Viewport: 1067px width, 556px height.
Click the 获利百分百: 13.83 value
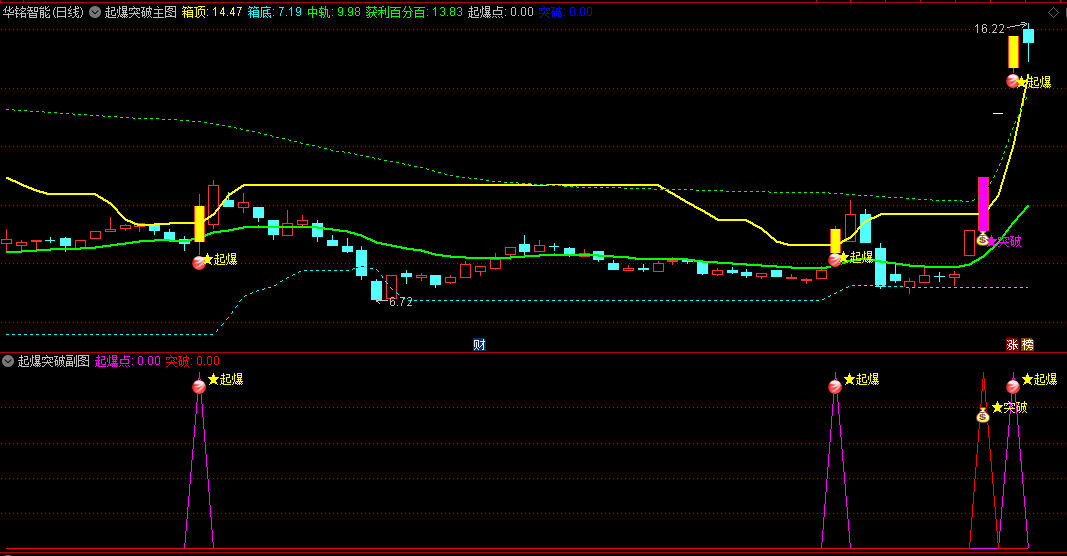tap(414, 12)
